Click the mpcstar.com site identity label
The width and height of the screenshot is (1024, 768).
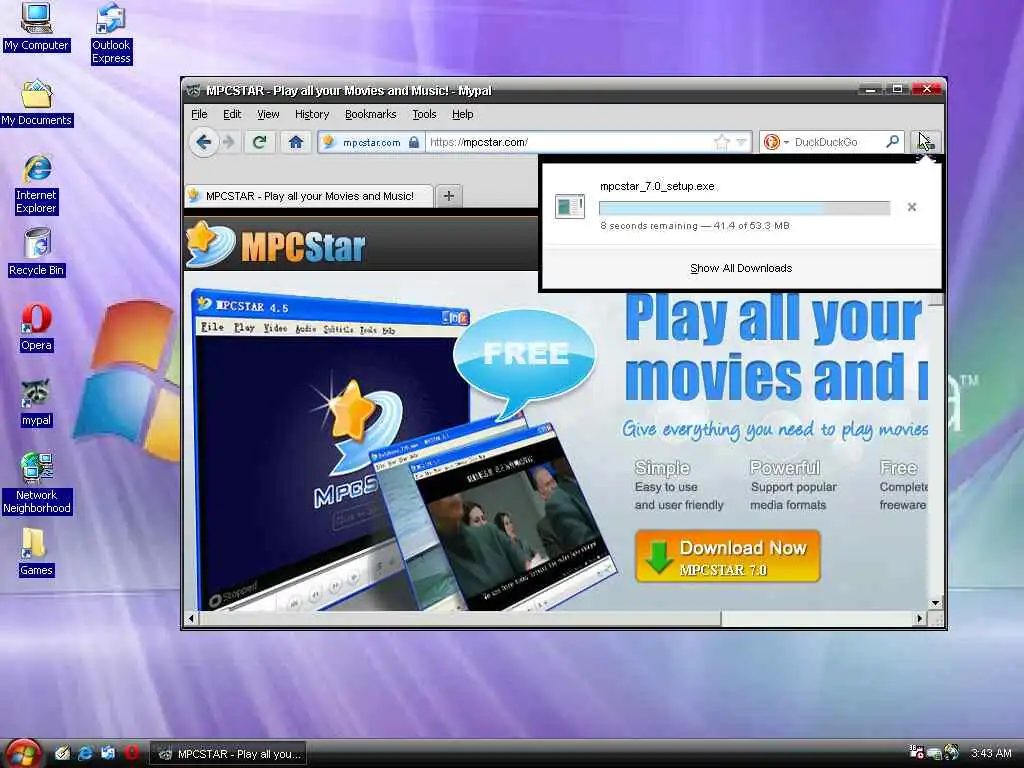pyautogui.click(x=371, y=142)
